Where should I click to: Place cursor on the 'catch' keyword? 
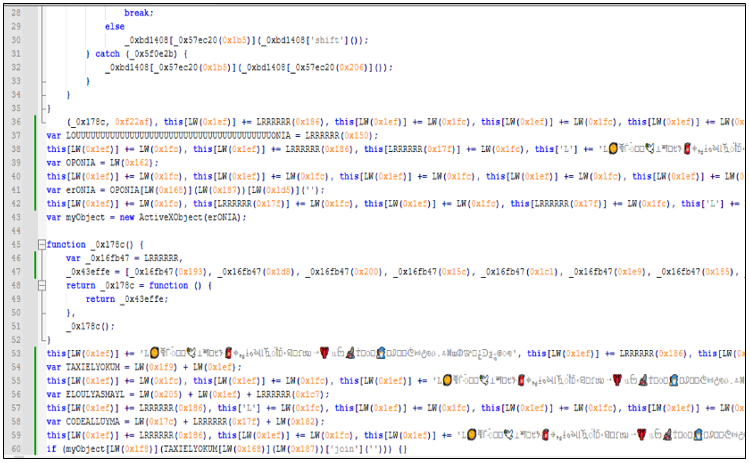click(x=107, y=54)
